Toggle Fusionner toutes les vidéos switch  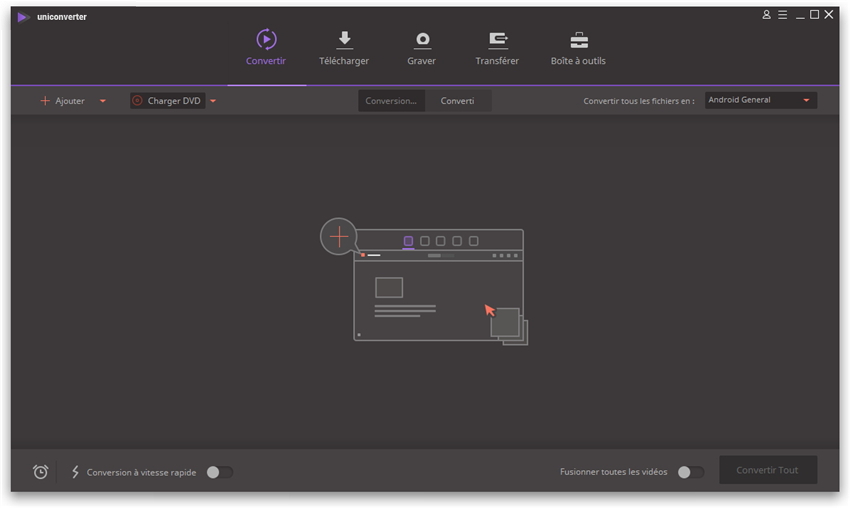(691, 472)
